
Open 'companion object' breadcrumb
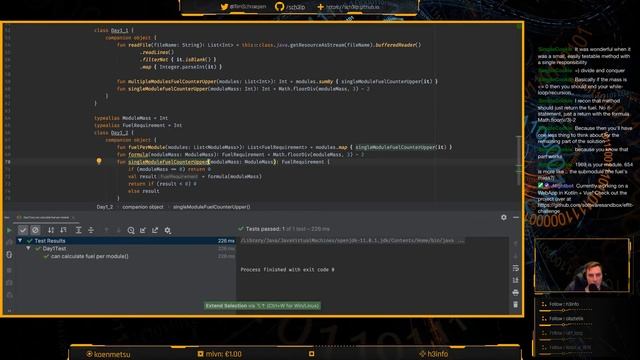pos(142,207)
